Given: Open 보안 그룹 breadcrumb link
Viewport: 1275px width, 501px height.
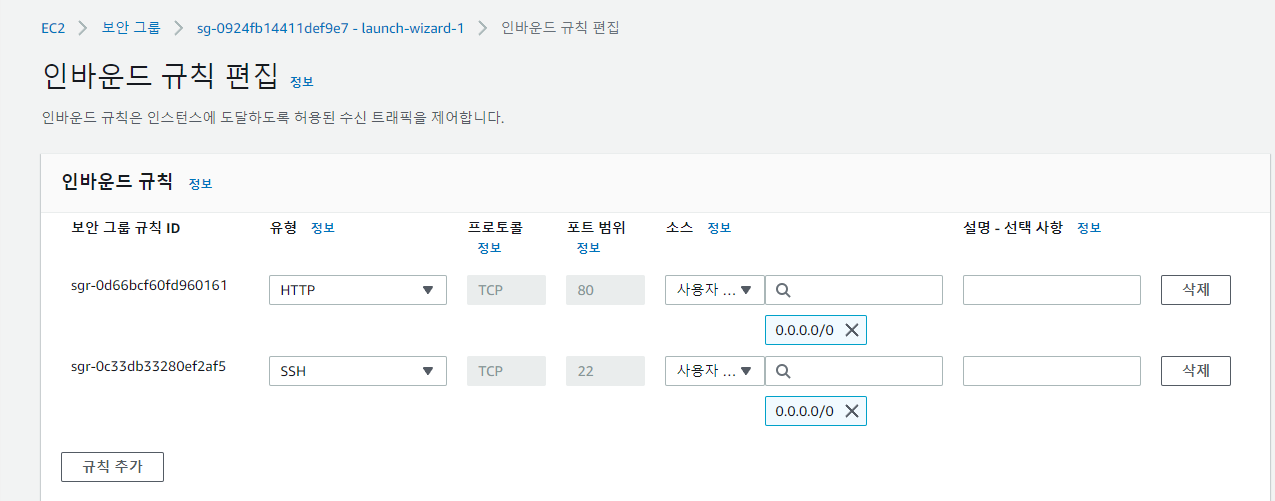Looking at the screenshot, I should coord(131,28).
